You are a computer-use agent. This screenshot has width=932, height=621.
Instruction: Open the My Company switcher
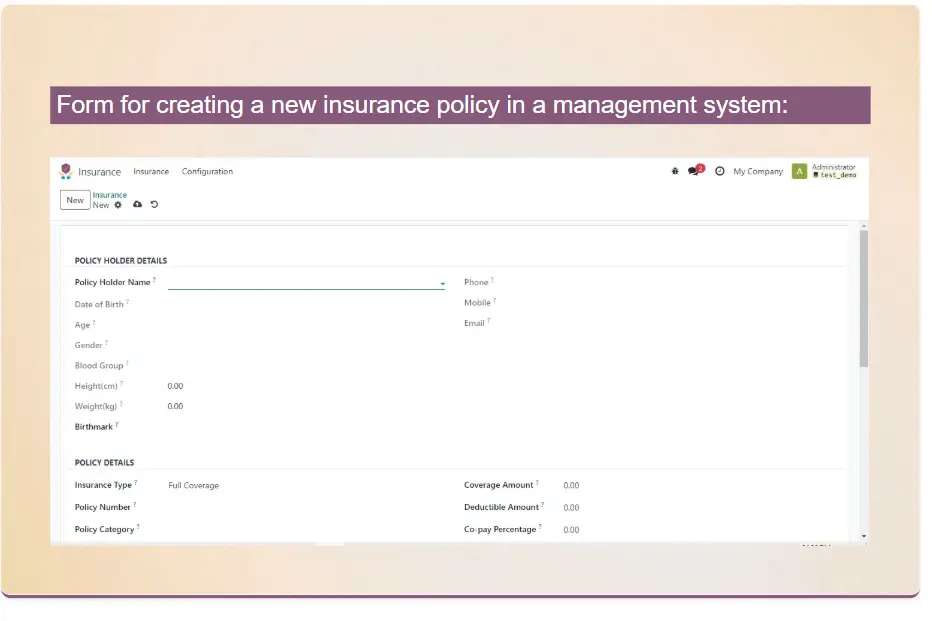click(758, 171)
